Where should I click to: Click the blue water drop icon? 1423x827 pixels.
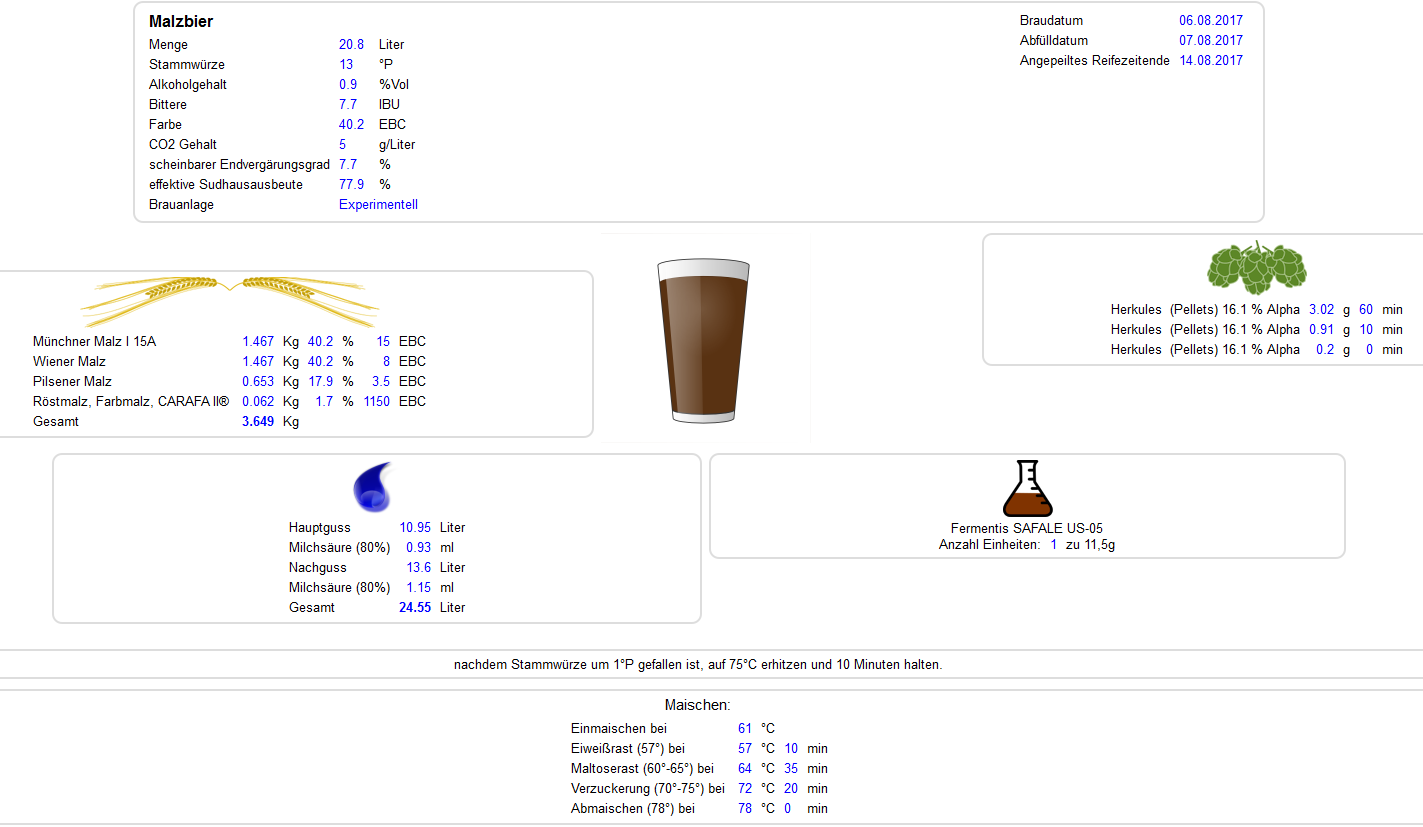coord(372,487)
